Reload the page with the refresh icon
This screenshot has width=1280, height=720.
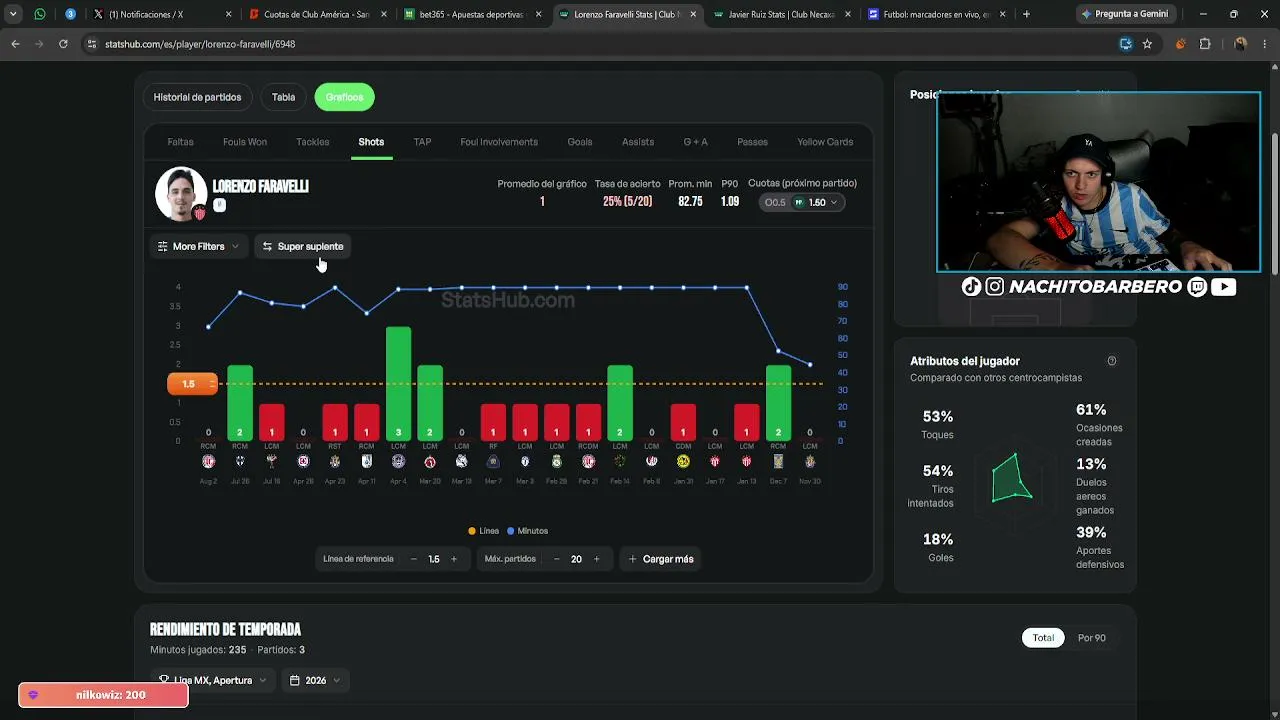(63, 44)
